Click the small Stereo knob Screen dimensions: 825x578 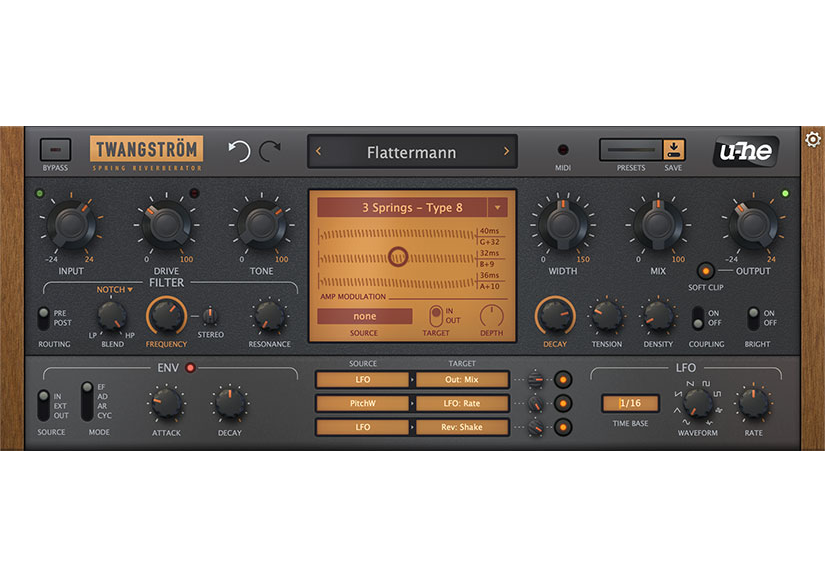pos(210,316)
